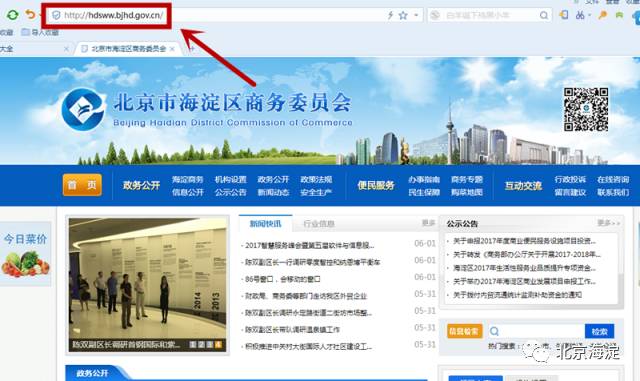Expand the dropdown arrow beside the binoculars icon

pyautogui.click(x=589, y=16)
